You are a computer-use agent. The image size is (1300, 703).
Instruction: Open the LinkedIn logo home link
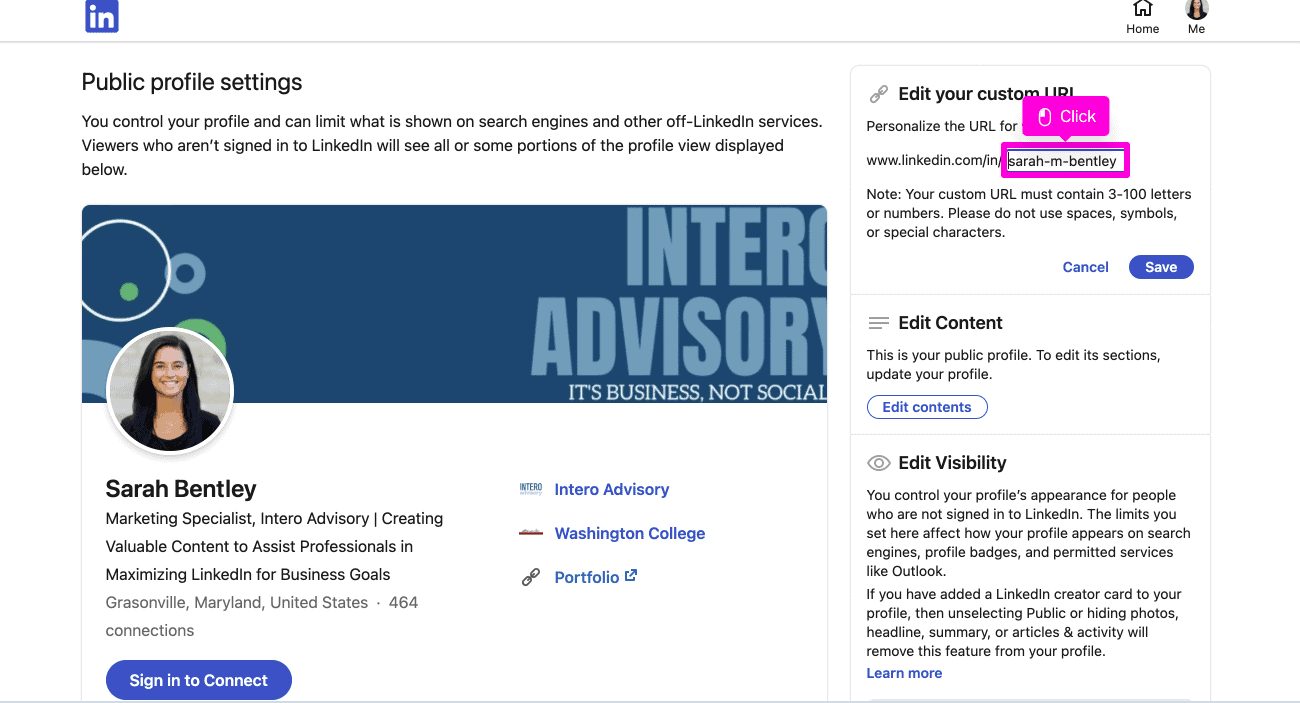tap(102, 16)
